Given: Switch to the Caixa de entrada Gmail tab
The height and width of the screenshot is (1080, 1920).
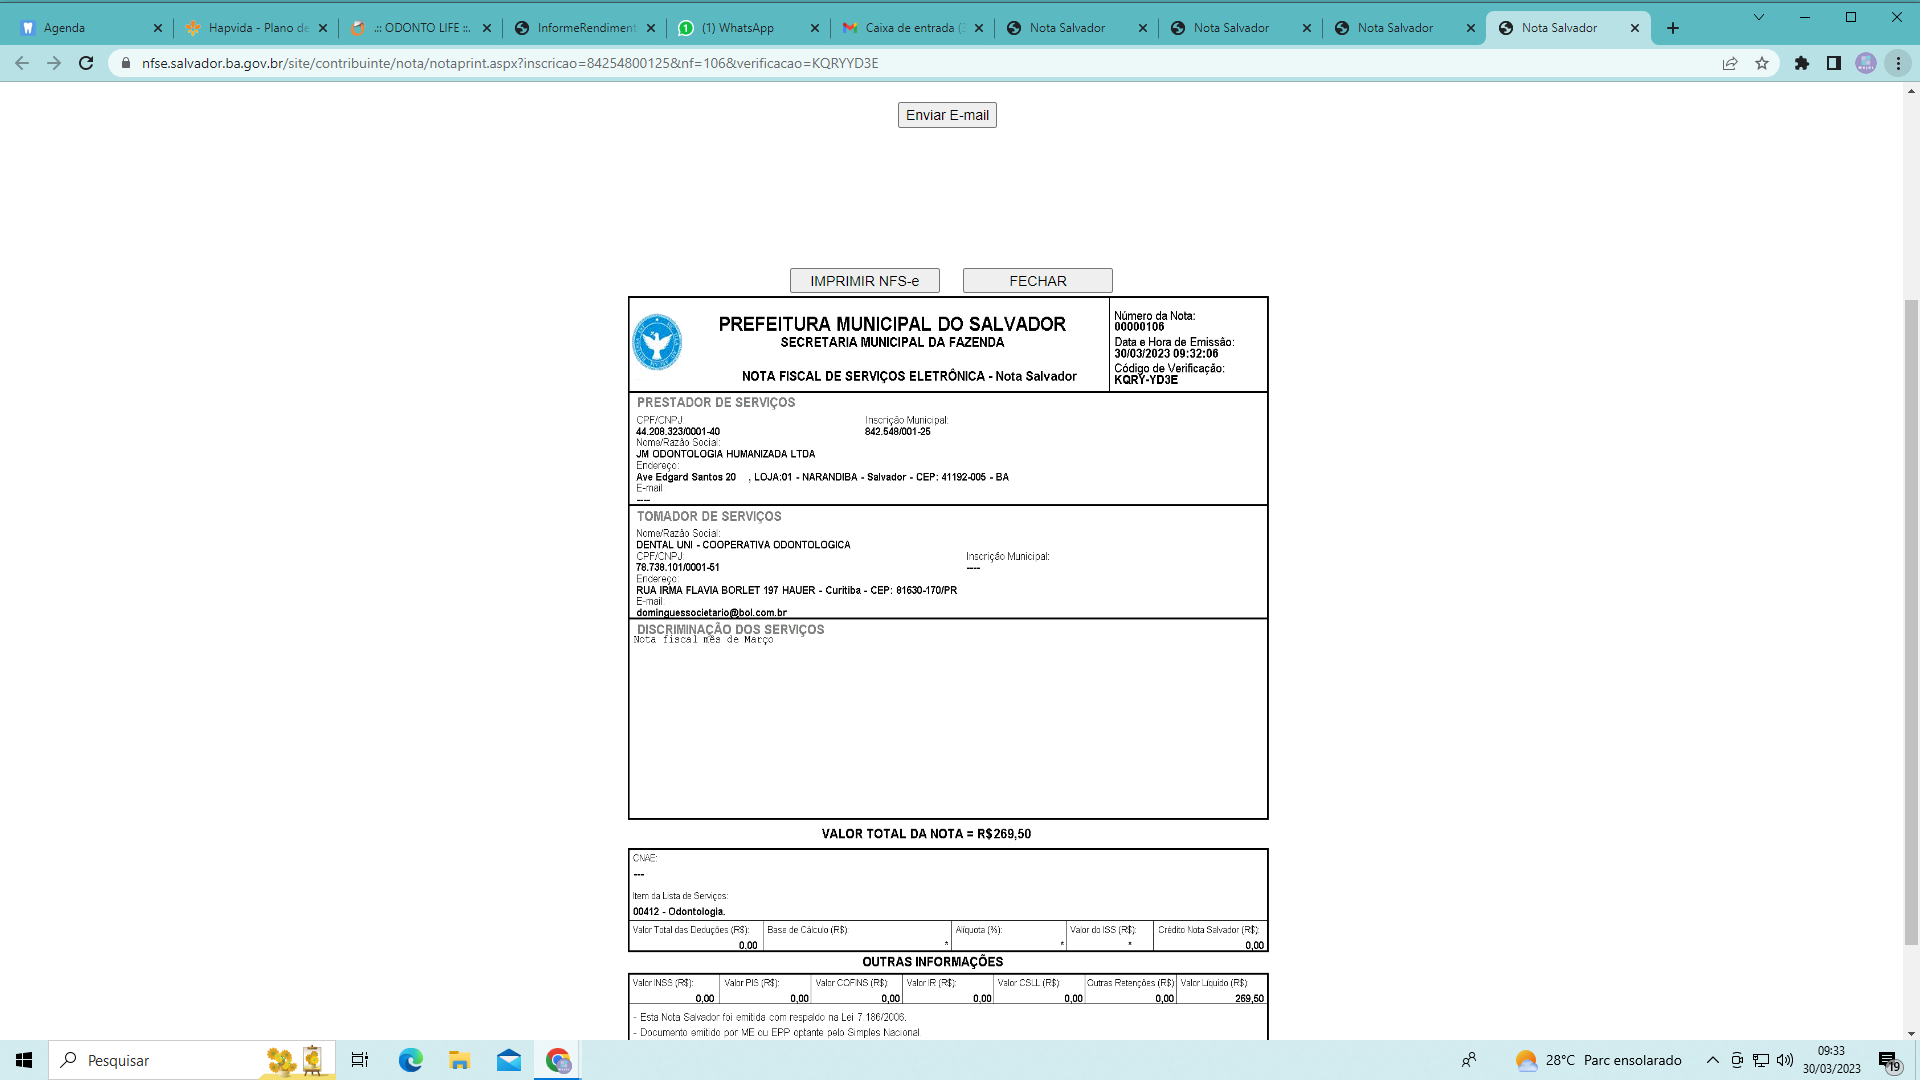Looking at the screenshot, I should coord(910,28).
